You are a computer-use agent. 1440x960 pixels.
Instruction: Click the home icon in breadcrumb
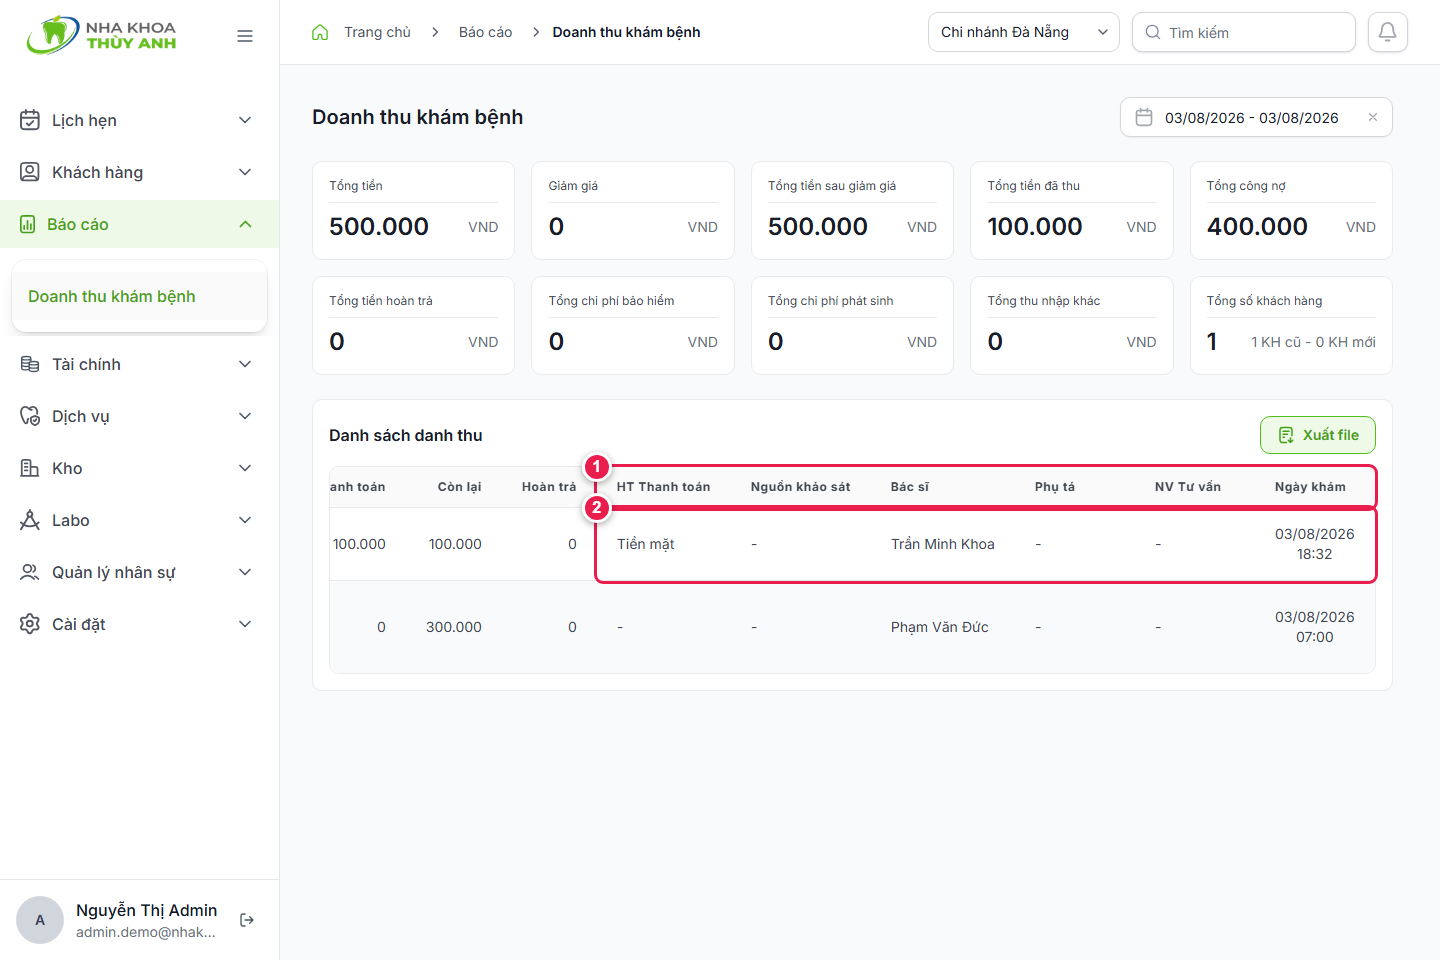point(320,32)
